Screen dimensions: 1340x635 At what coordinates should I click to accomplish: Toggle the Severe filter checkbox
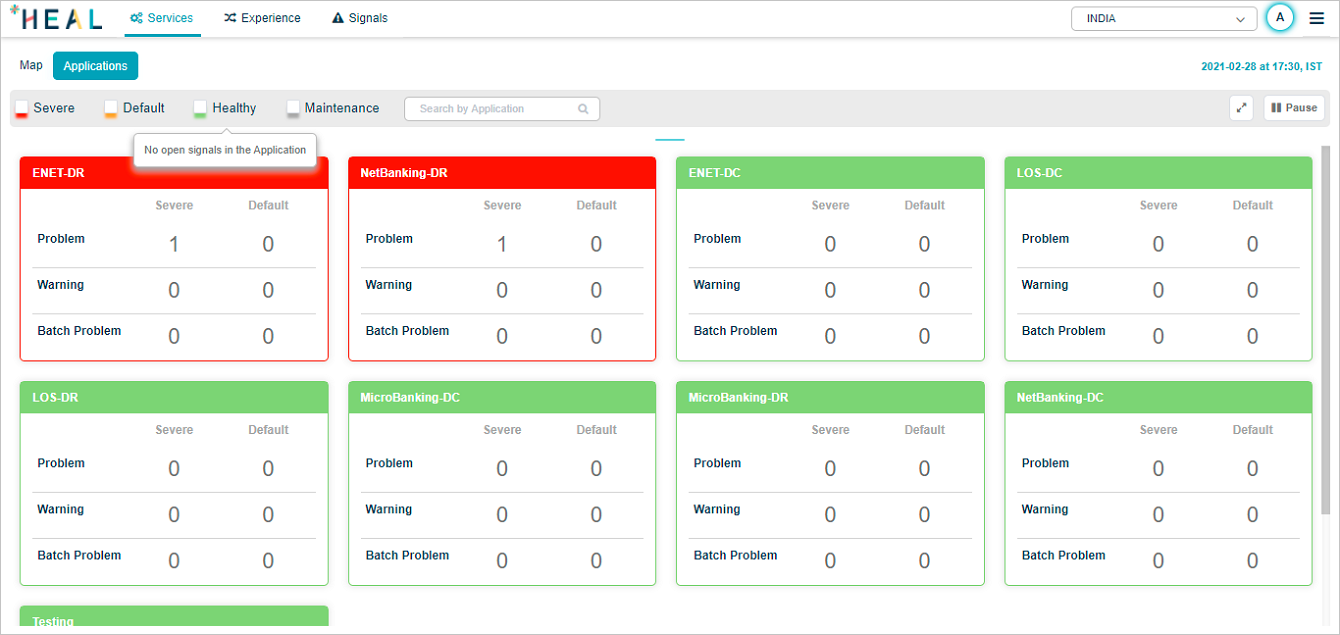[22, 108]
